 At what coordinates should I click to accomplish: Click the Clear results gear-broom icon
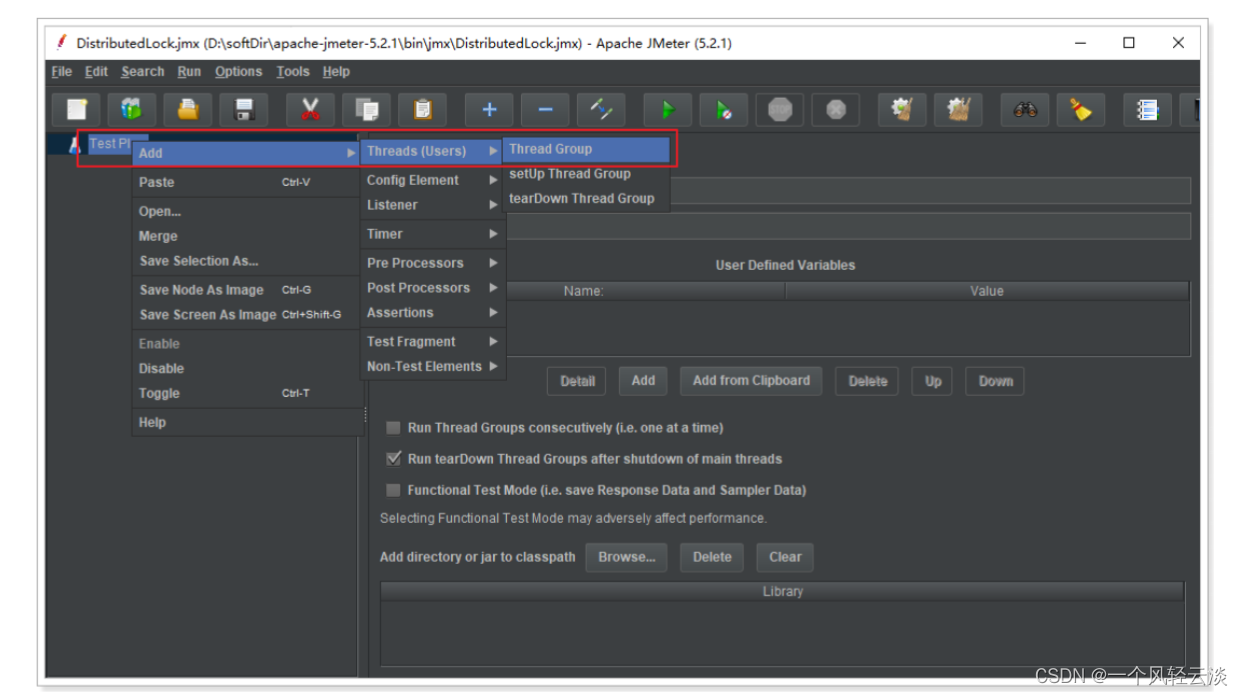(x=902, y=109)
